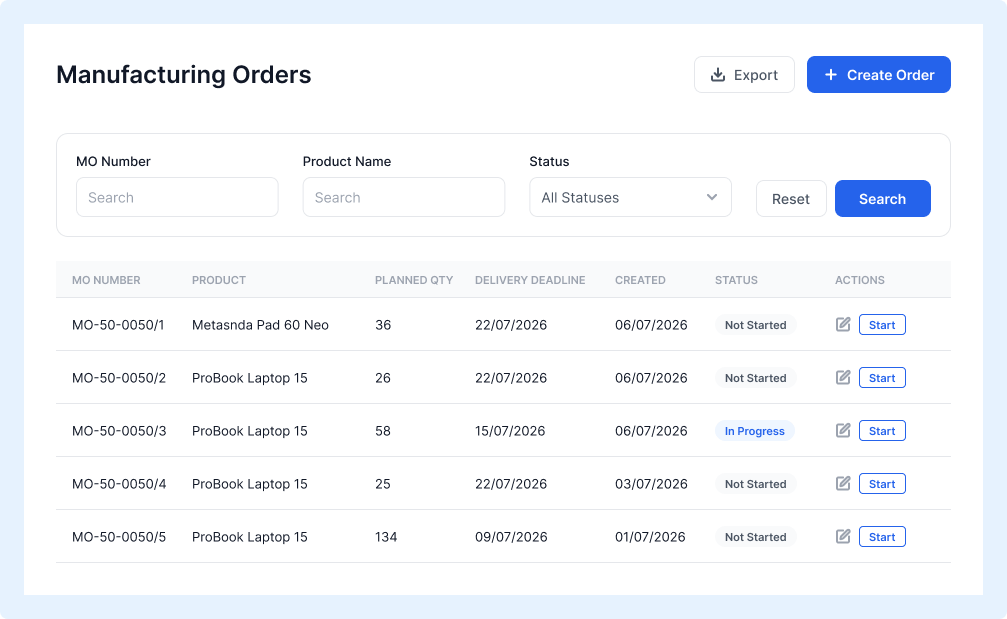Expand the status filter chevron arrow
The height and width of the screenshot is (619, 1007).
(x=712, y=197)
